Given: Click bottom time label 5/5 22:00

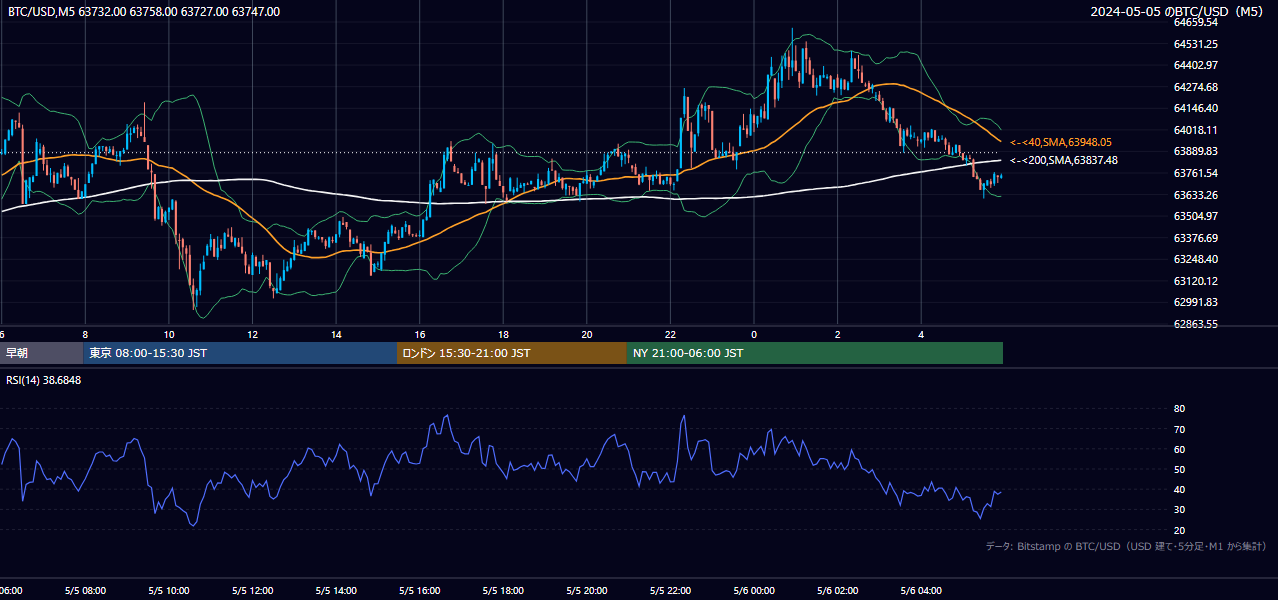Looking at the screenshot, I should tap(671, 591).
